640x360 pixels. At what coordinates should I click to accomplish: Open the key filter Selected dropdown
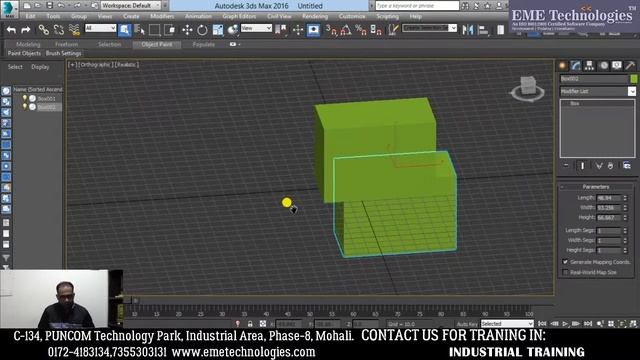click(x=507, y=323)
